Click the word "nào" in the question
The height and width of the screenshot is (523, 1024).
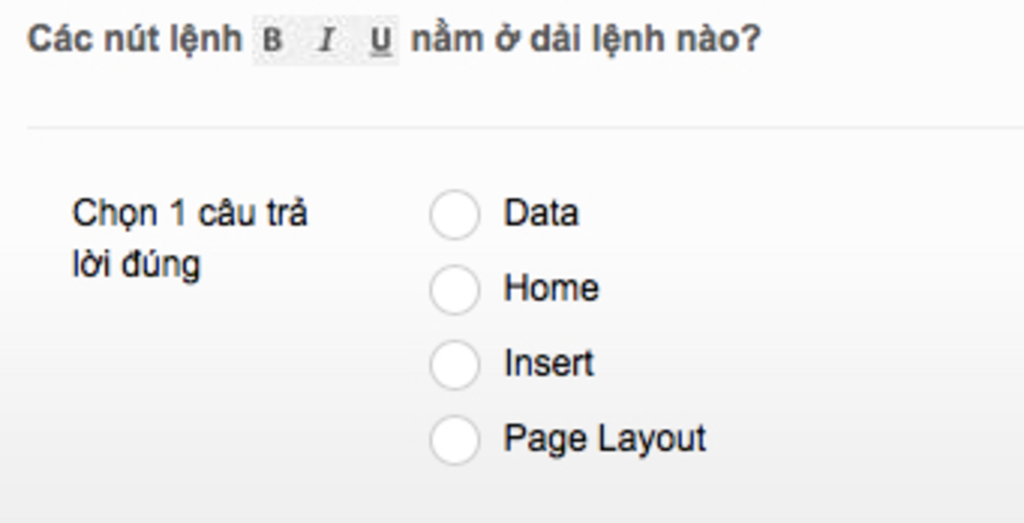coord(714,40)
